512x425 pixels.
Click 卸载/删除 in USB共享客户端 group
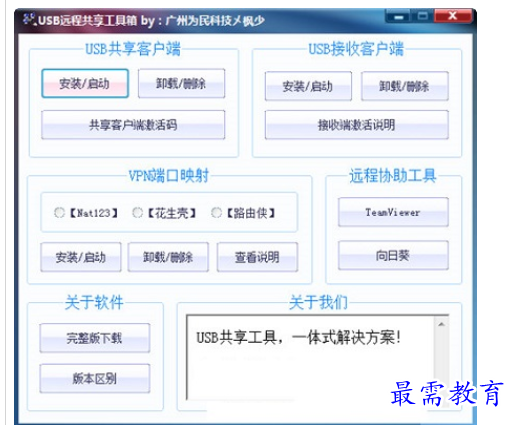click(182, 83)
